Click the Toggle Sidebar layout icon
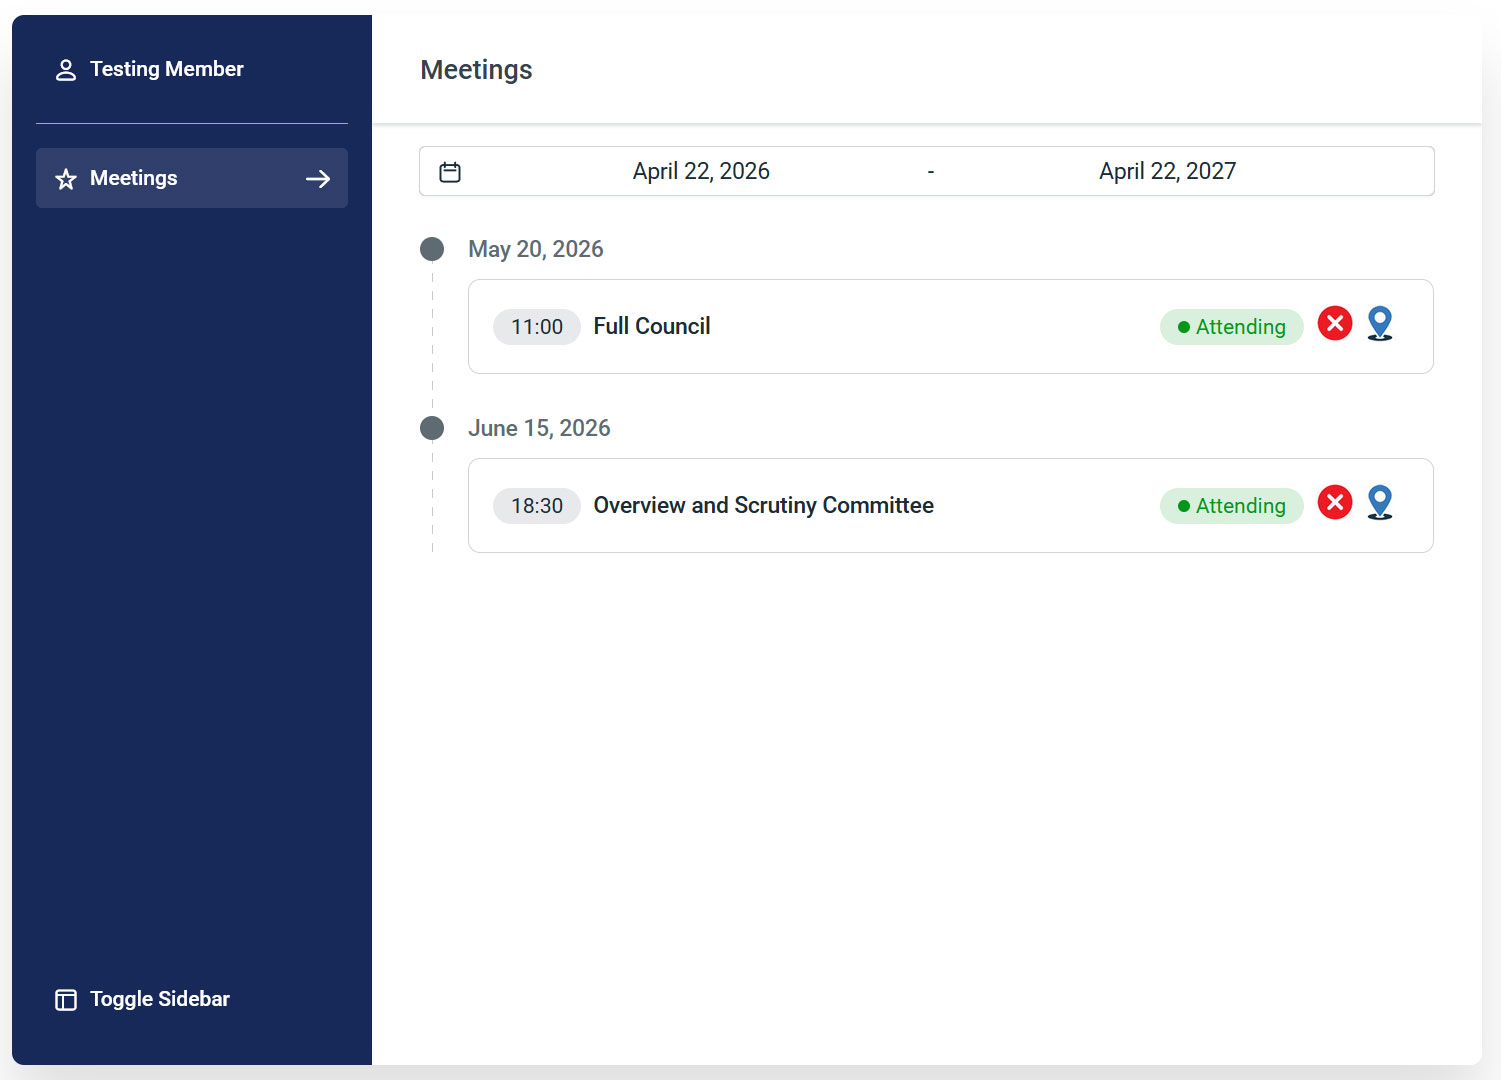This screenshot has width=1501, height=1080. click(x=66, y=1000)
